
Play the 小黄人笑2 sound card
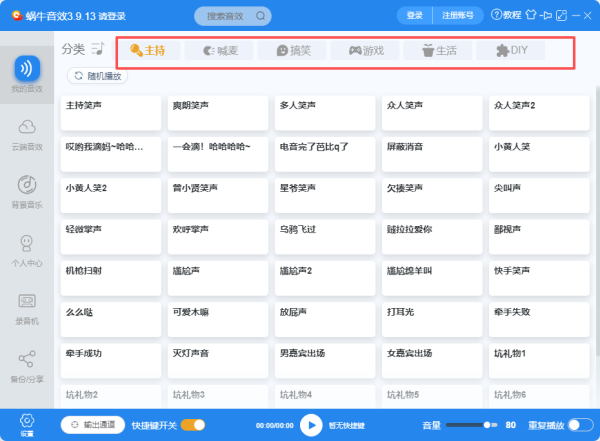click(111, 196)
